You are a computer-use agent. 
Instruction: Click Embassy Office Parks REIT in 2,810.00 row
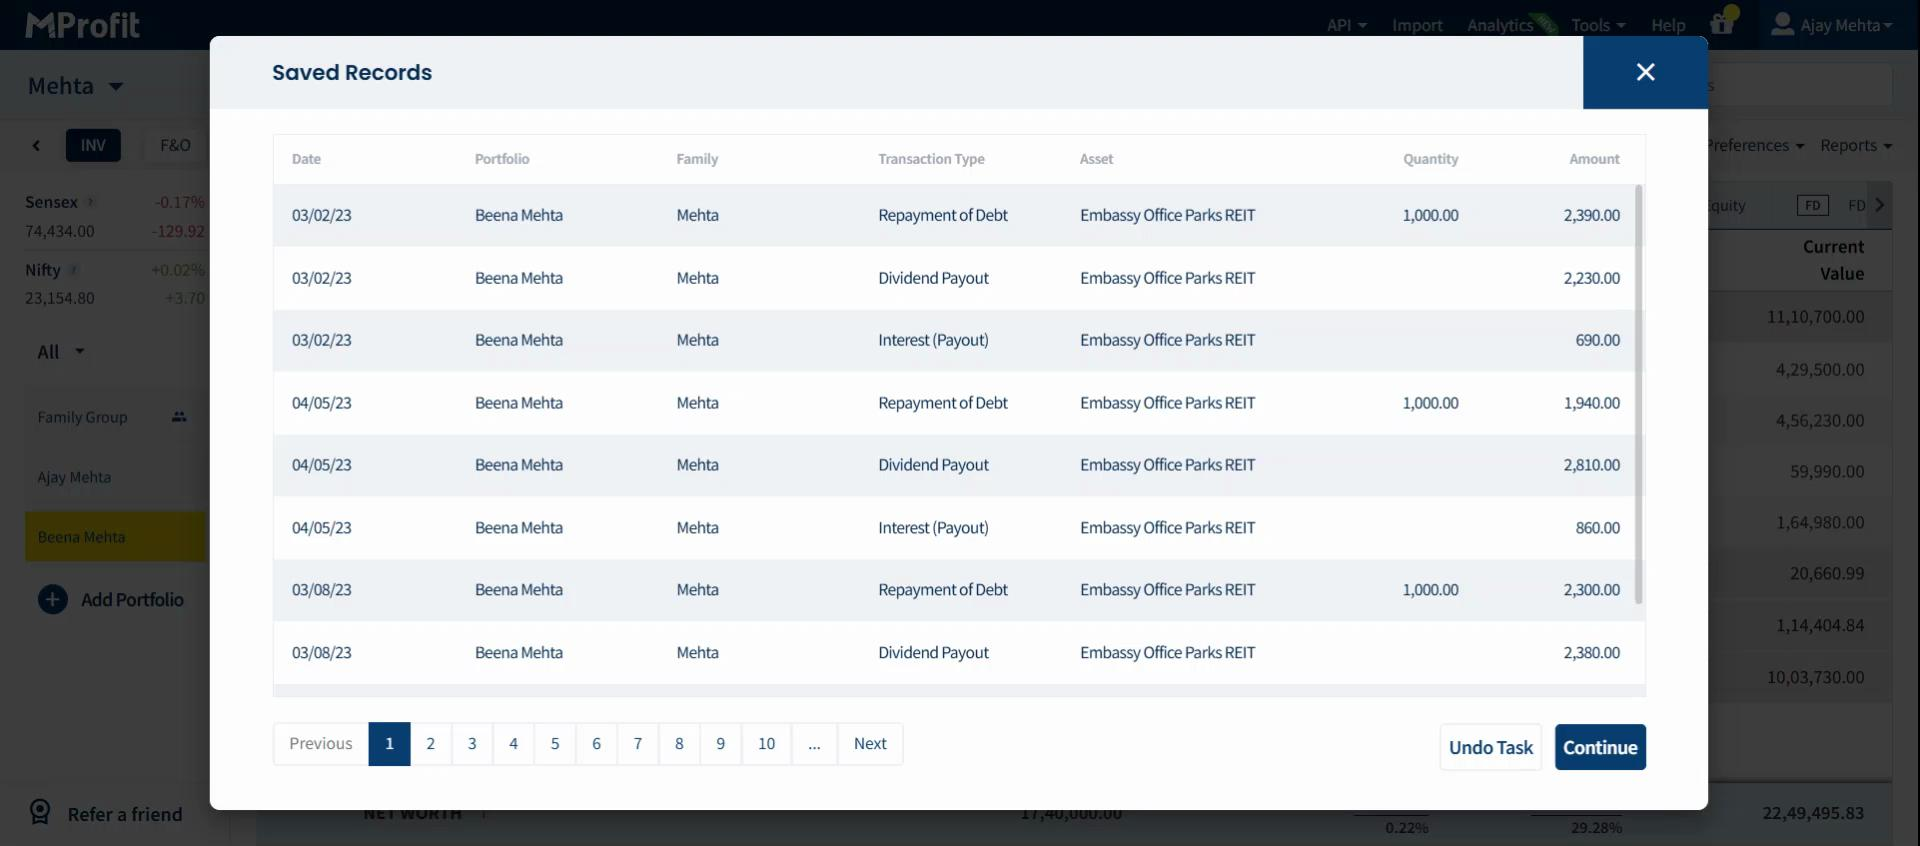point(1167,465)
